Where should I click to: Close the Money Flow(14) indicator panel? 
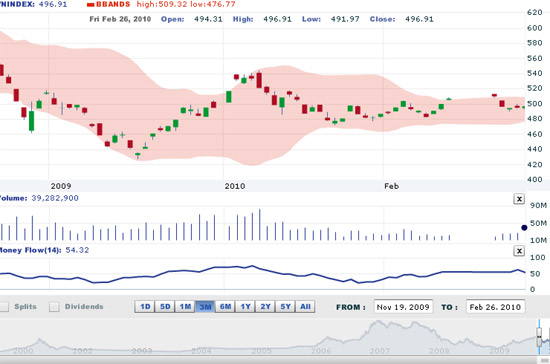(x=519, y=251)
